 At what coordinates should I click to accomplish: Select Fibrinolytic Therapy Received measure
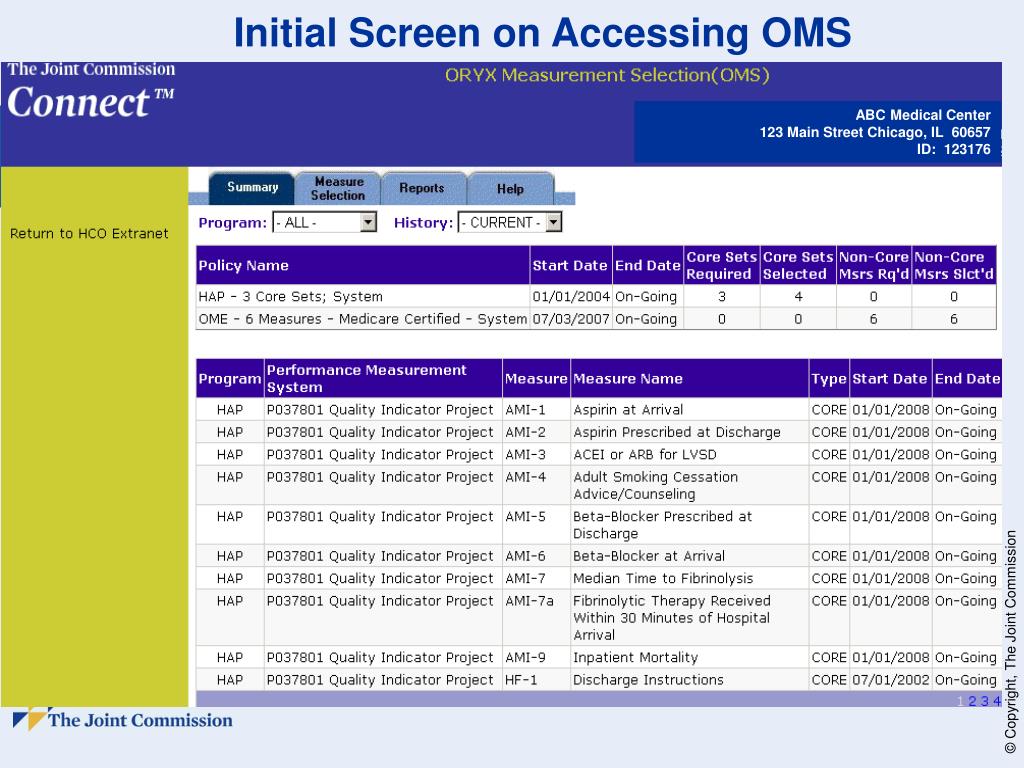click(671, 618)
